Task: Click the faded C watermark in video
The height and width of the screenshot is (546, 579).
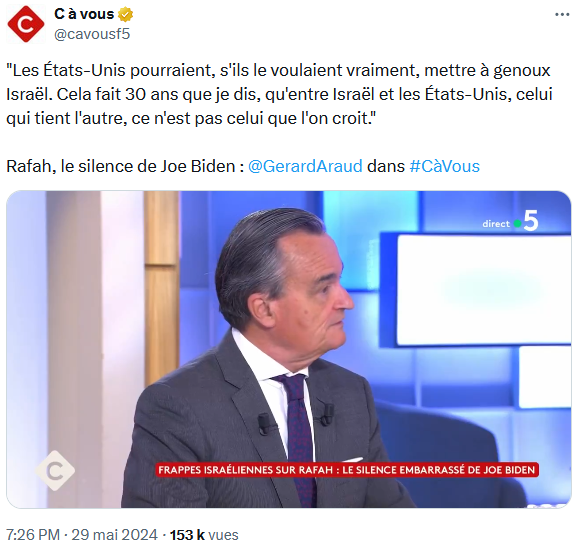Action: (x=55, y=470)
